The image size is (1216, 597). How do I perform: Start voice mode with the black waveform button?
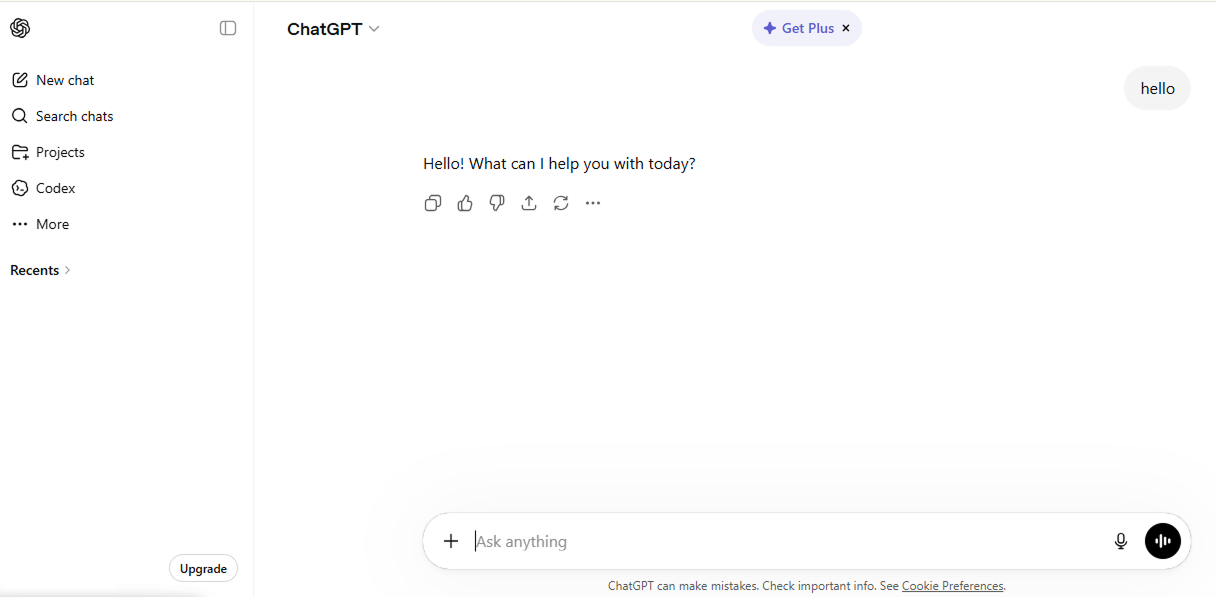1163,541
